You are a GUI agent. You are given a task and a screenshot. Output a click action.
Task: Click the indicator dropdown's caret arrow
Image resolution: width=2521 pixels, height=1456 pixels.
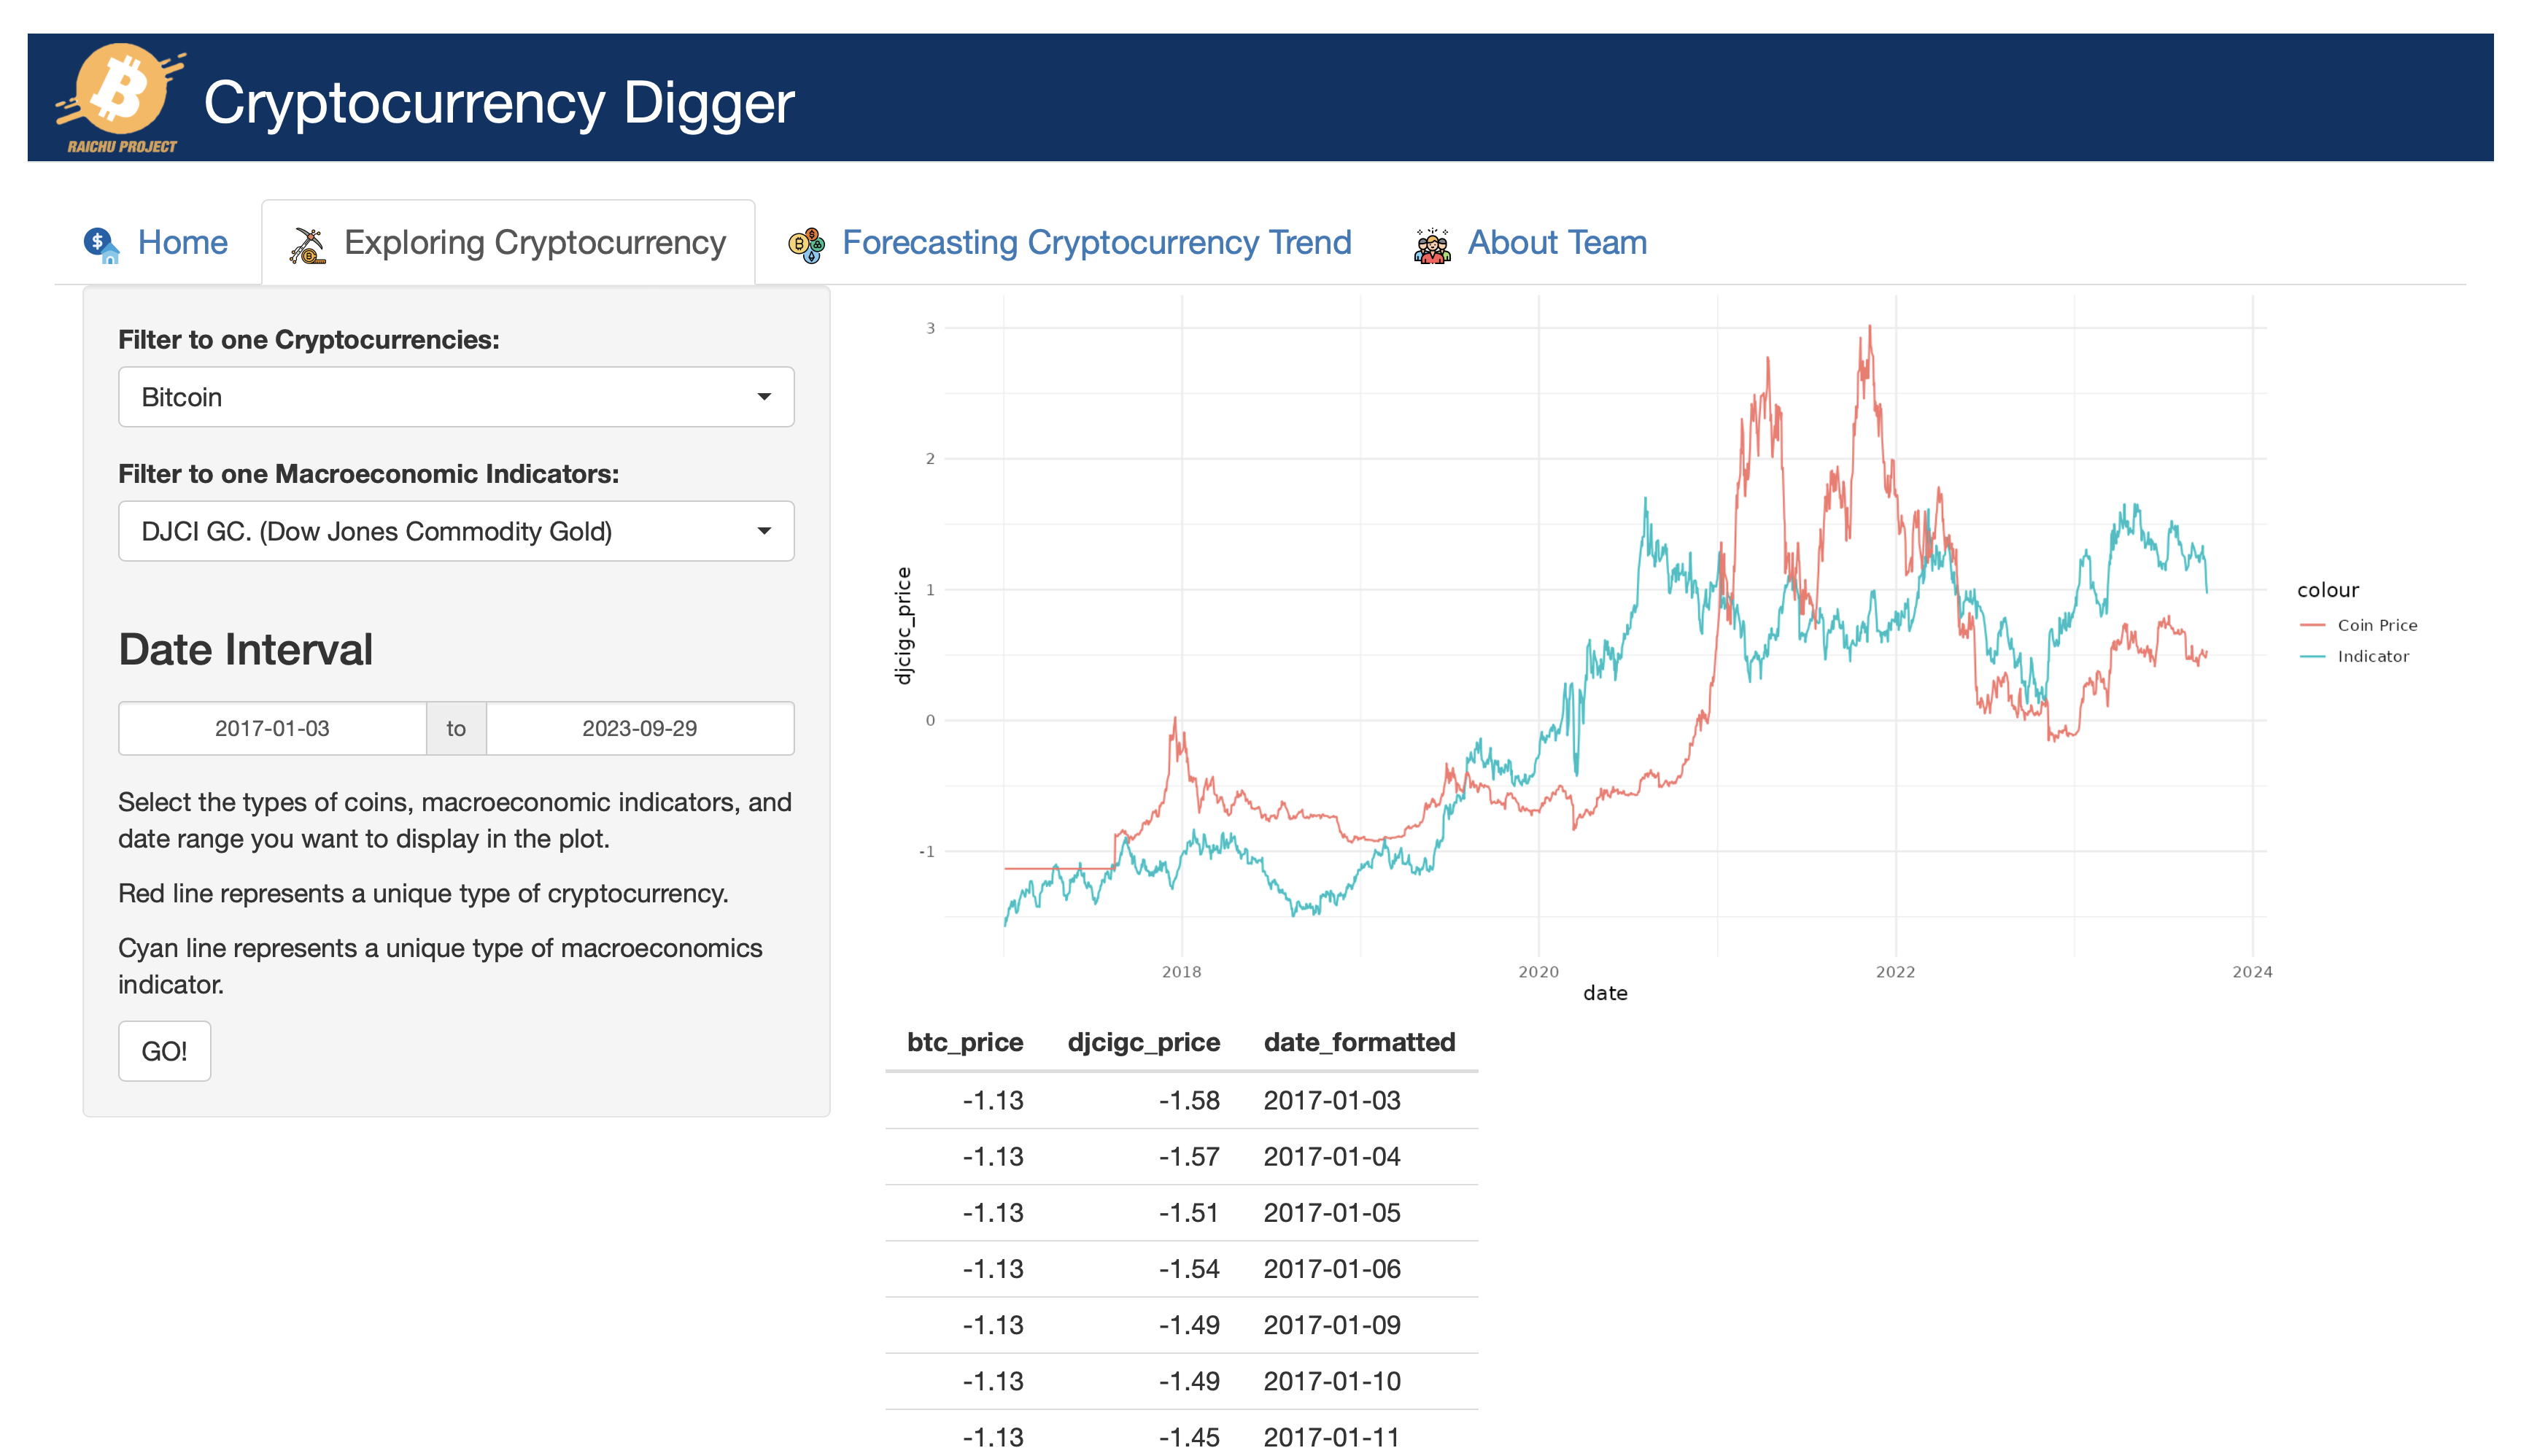pyautogui.click(x=764, y=531)
